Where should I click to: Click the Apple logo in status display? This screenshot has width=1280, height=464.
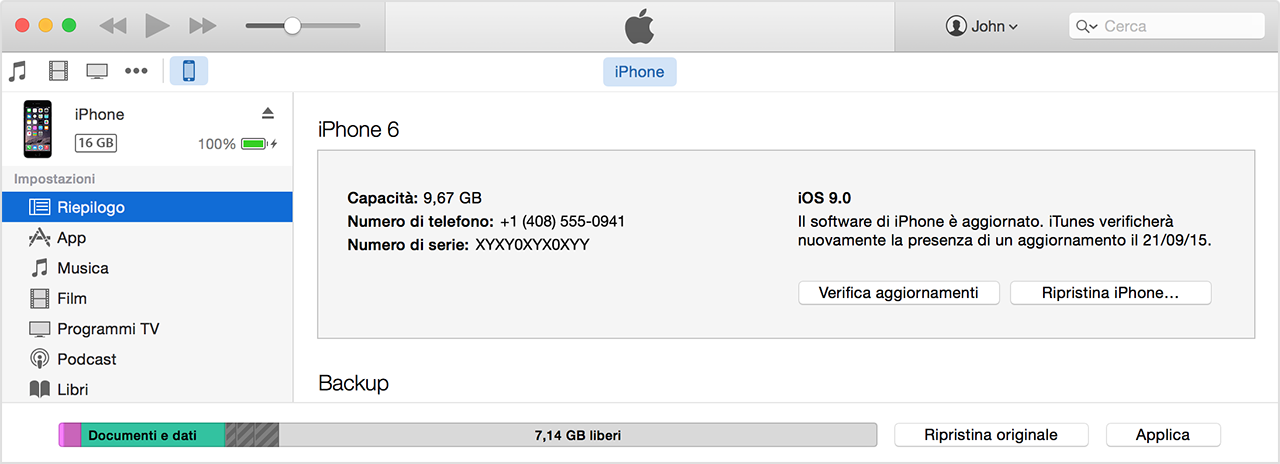point(639,27)
